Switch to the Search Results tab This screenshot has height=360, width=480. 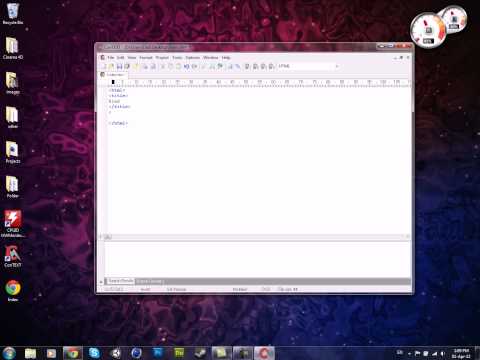click(120, 281)
